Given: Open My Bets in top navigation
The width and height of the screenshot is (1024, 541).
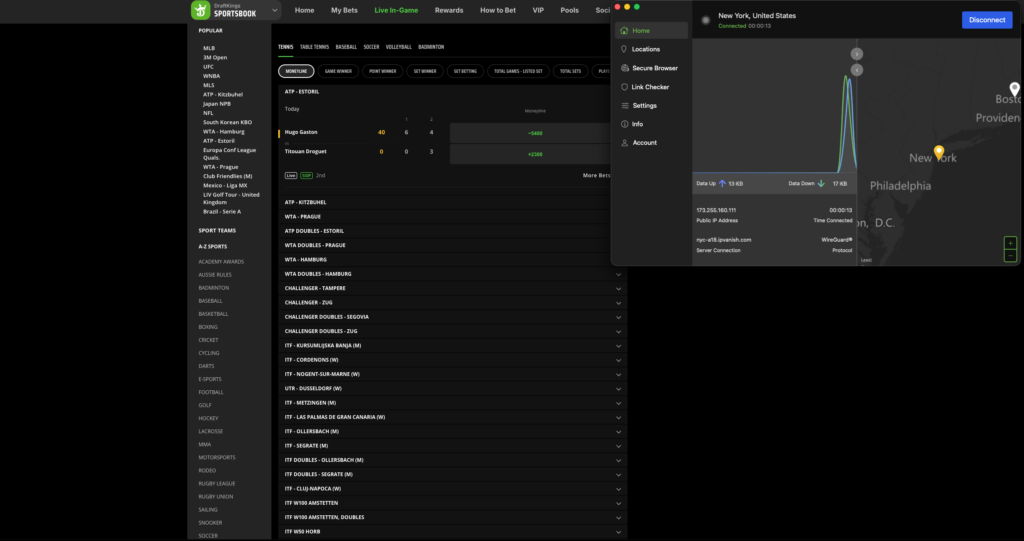Looking at the screenshot, I should pos(344,10).
